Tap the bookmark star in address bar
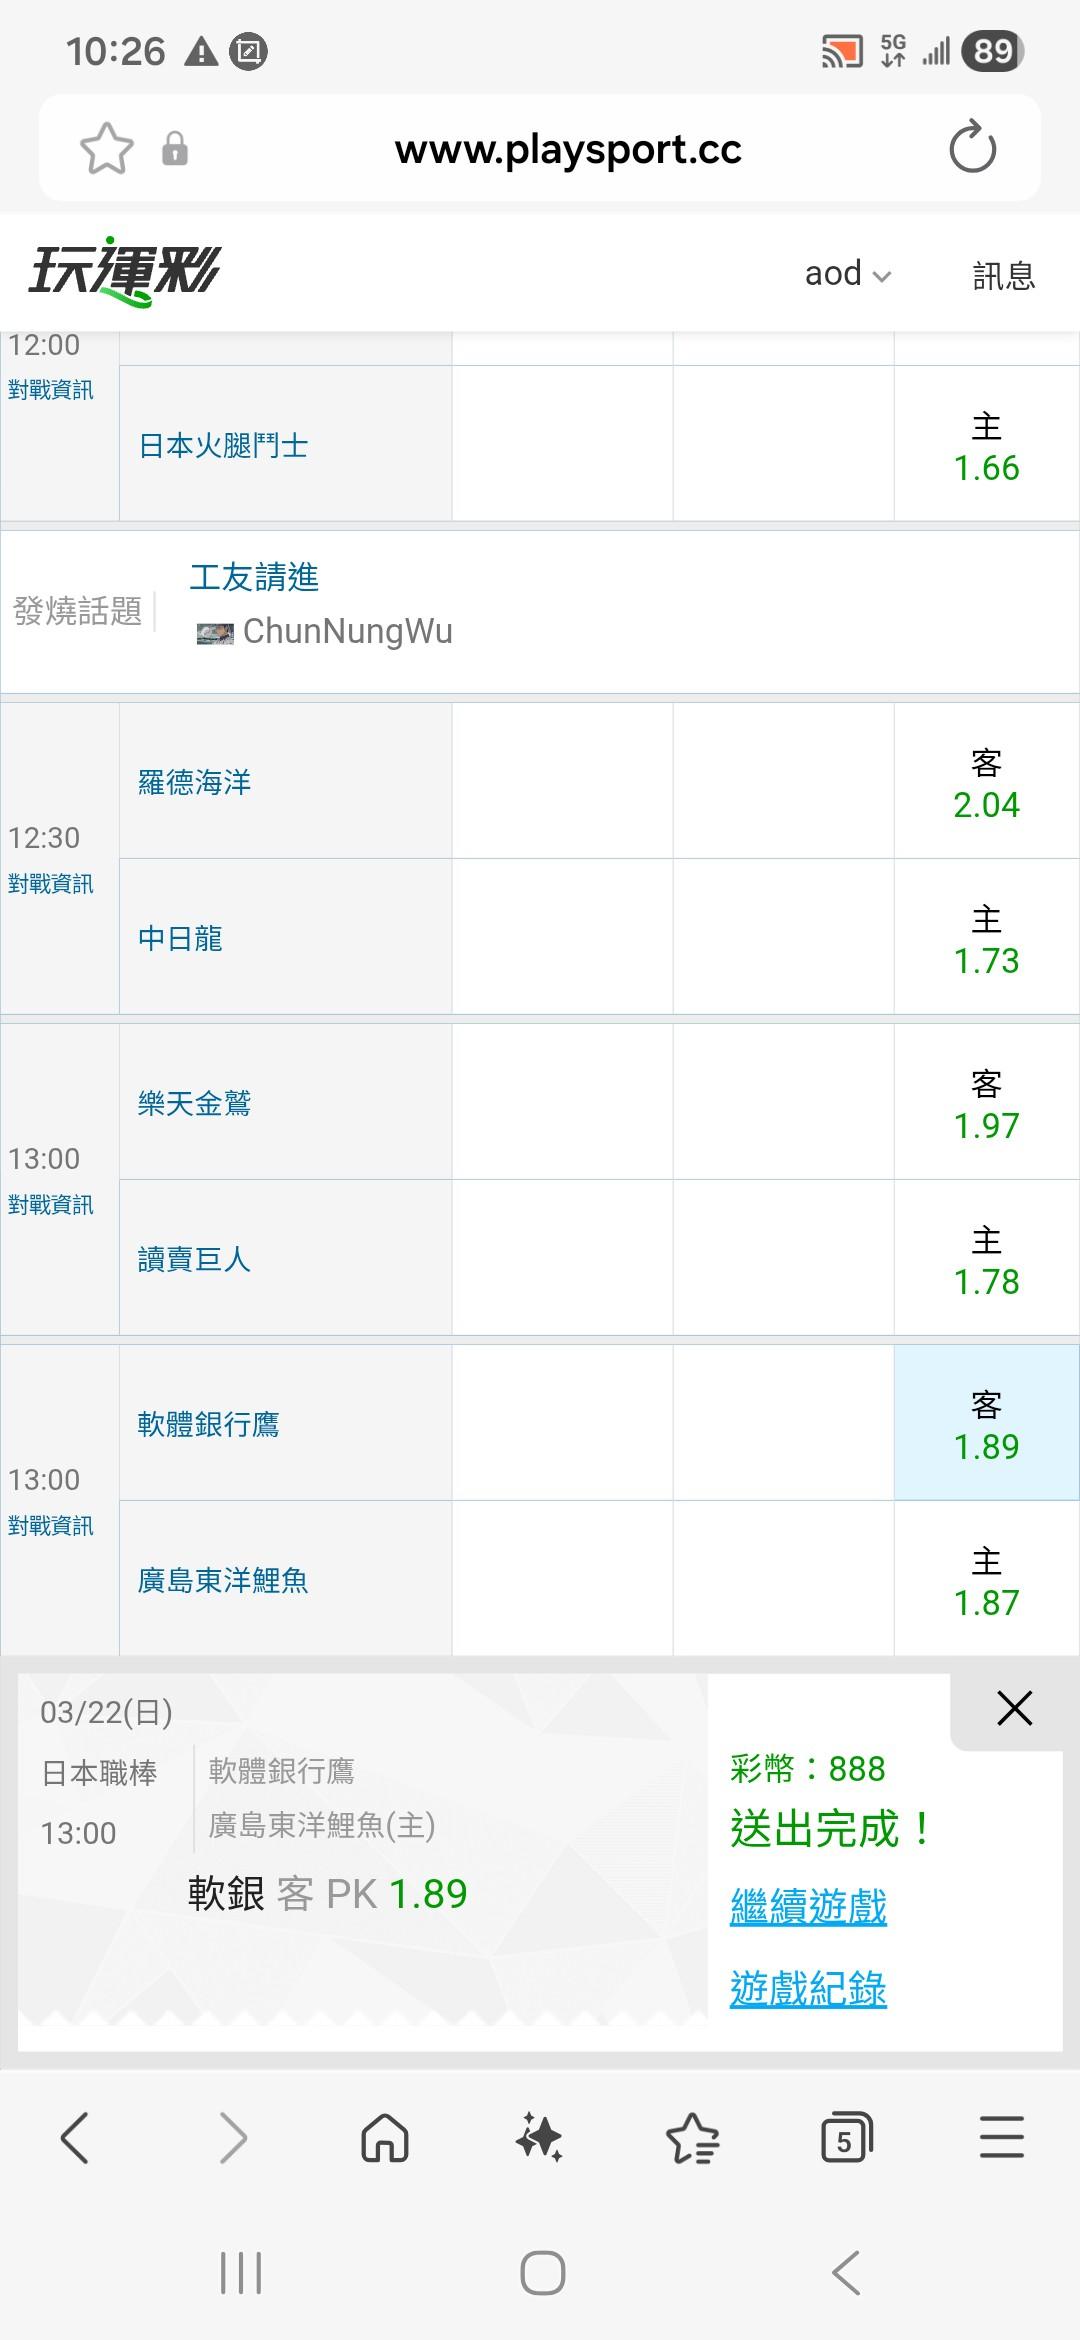The width and height of the screenshot is (1080, 2340). click(x=106, y=149)
